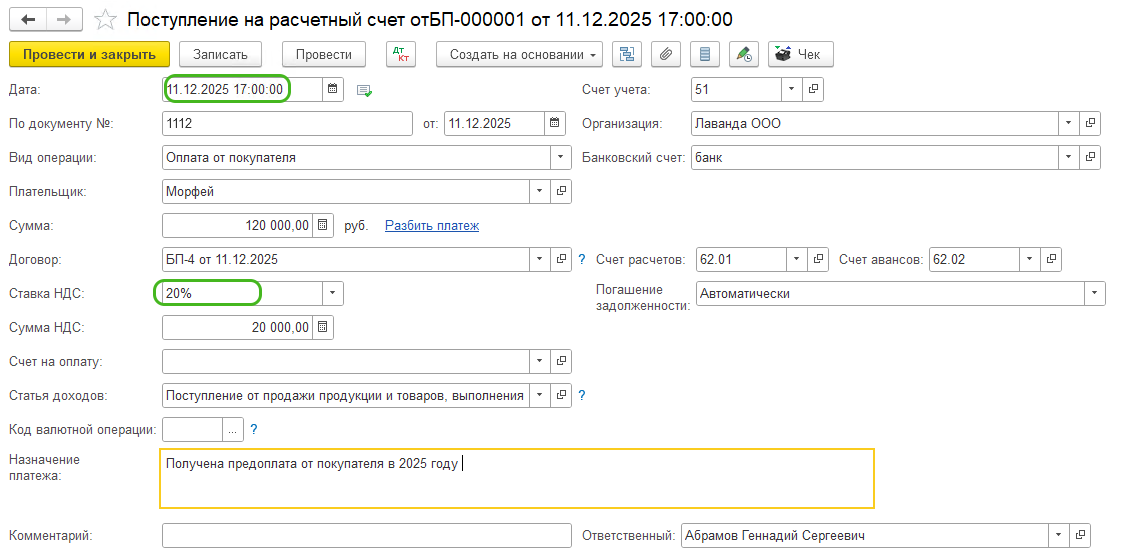Open the signature/edit icon next to Чек

(x=743, y=54)
